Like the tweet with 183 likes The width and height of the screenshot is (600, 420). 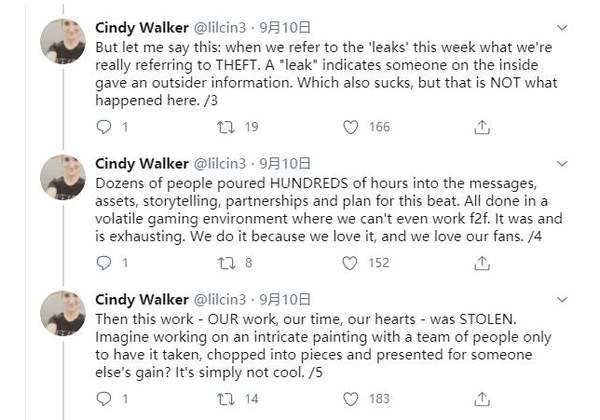pos(350,399)
